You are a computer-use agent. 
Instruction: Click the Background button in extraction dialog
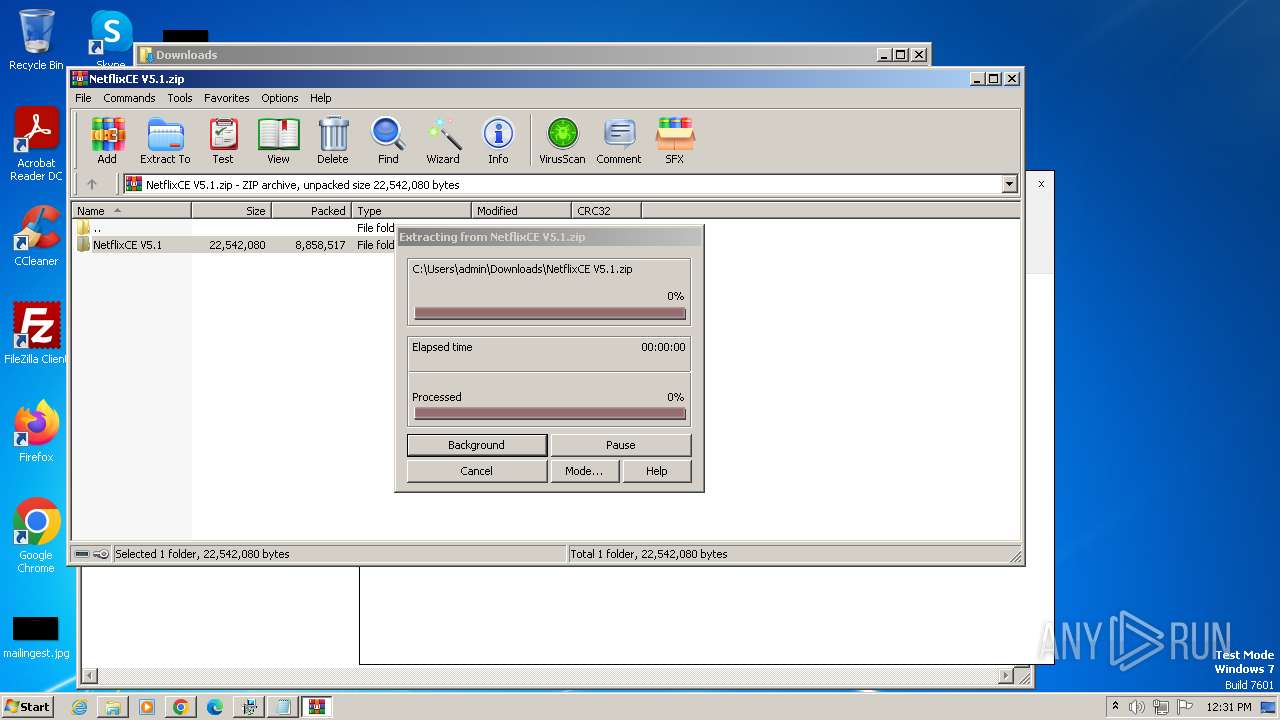[x=477, y=445]
